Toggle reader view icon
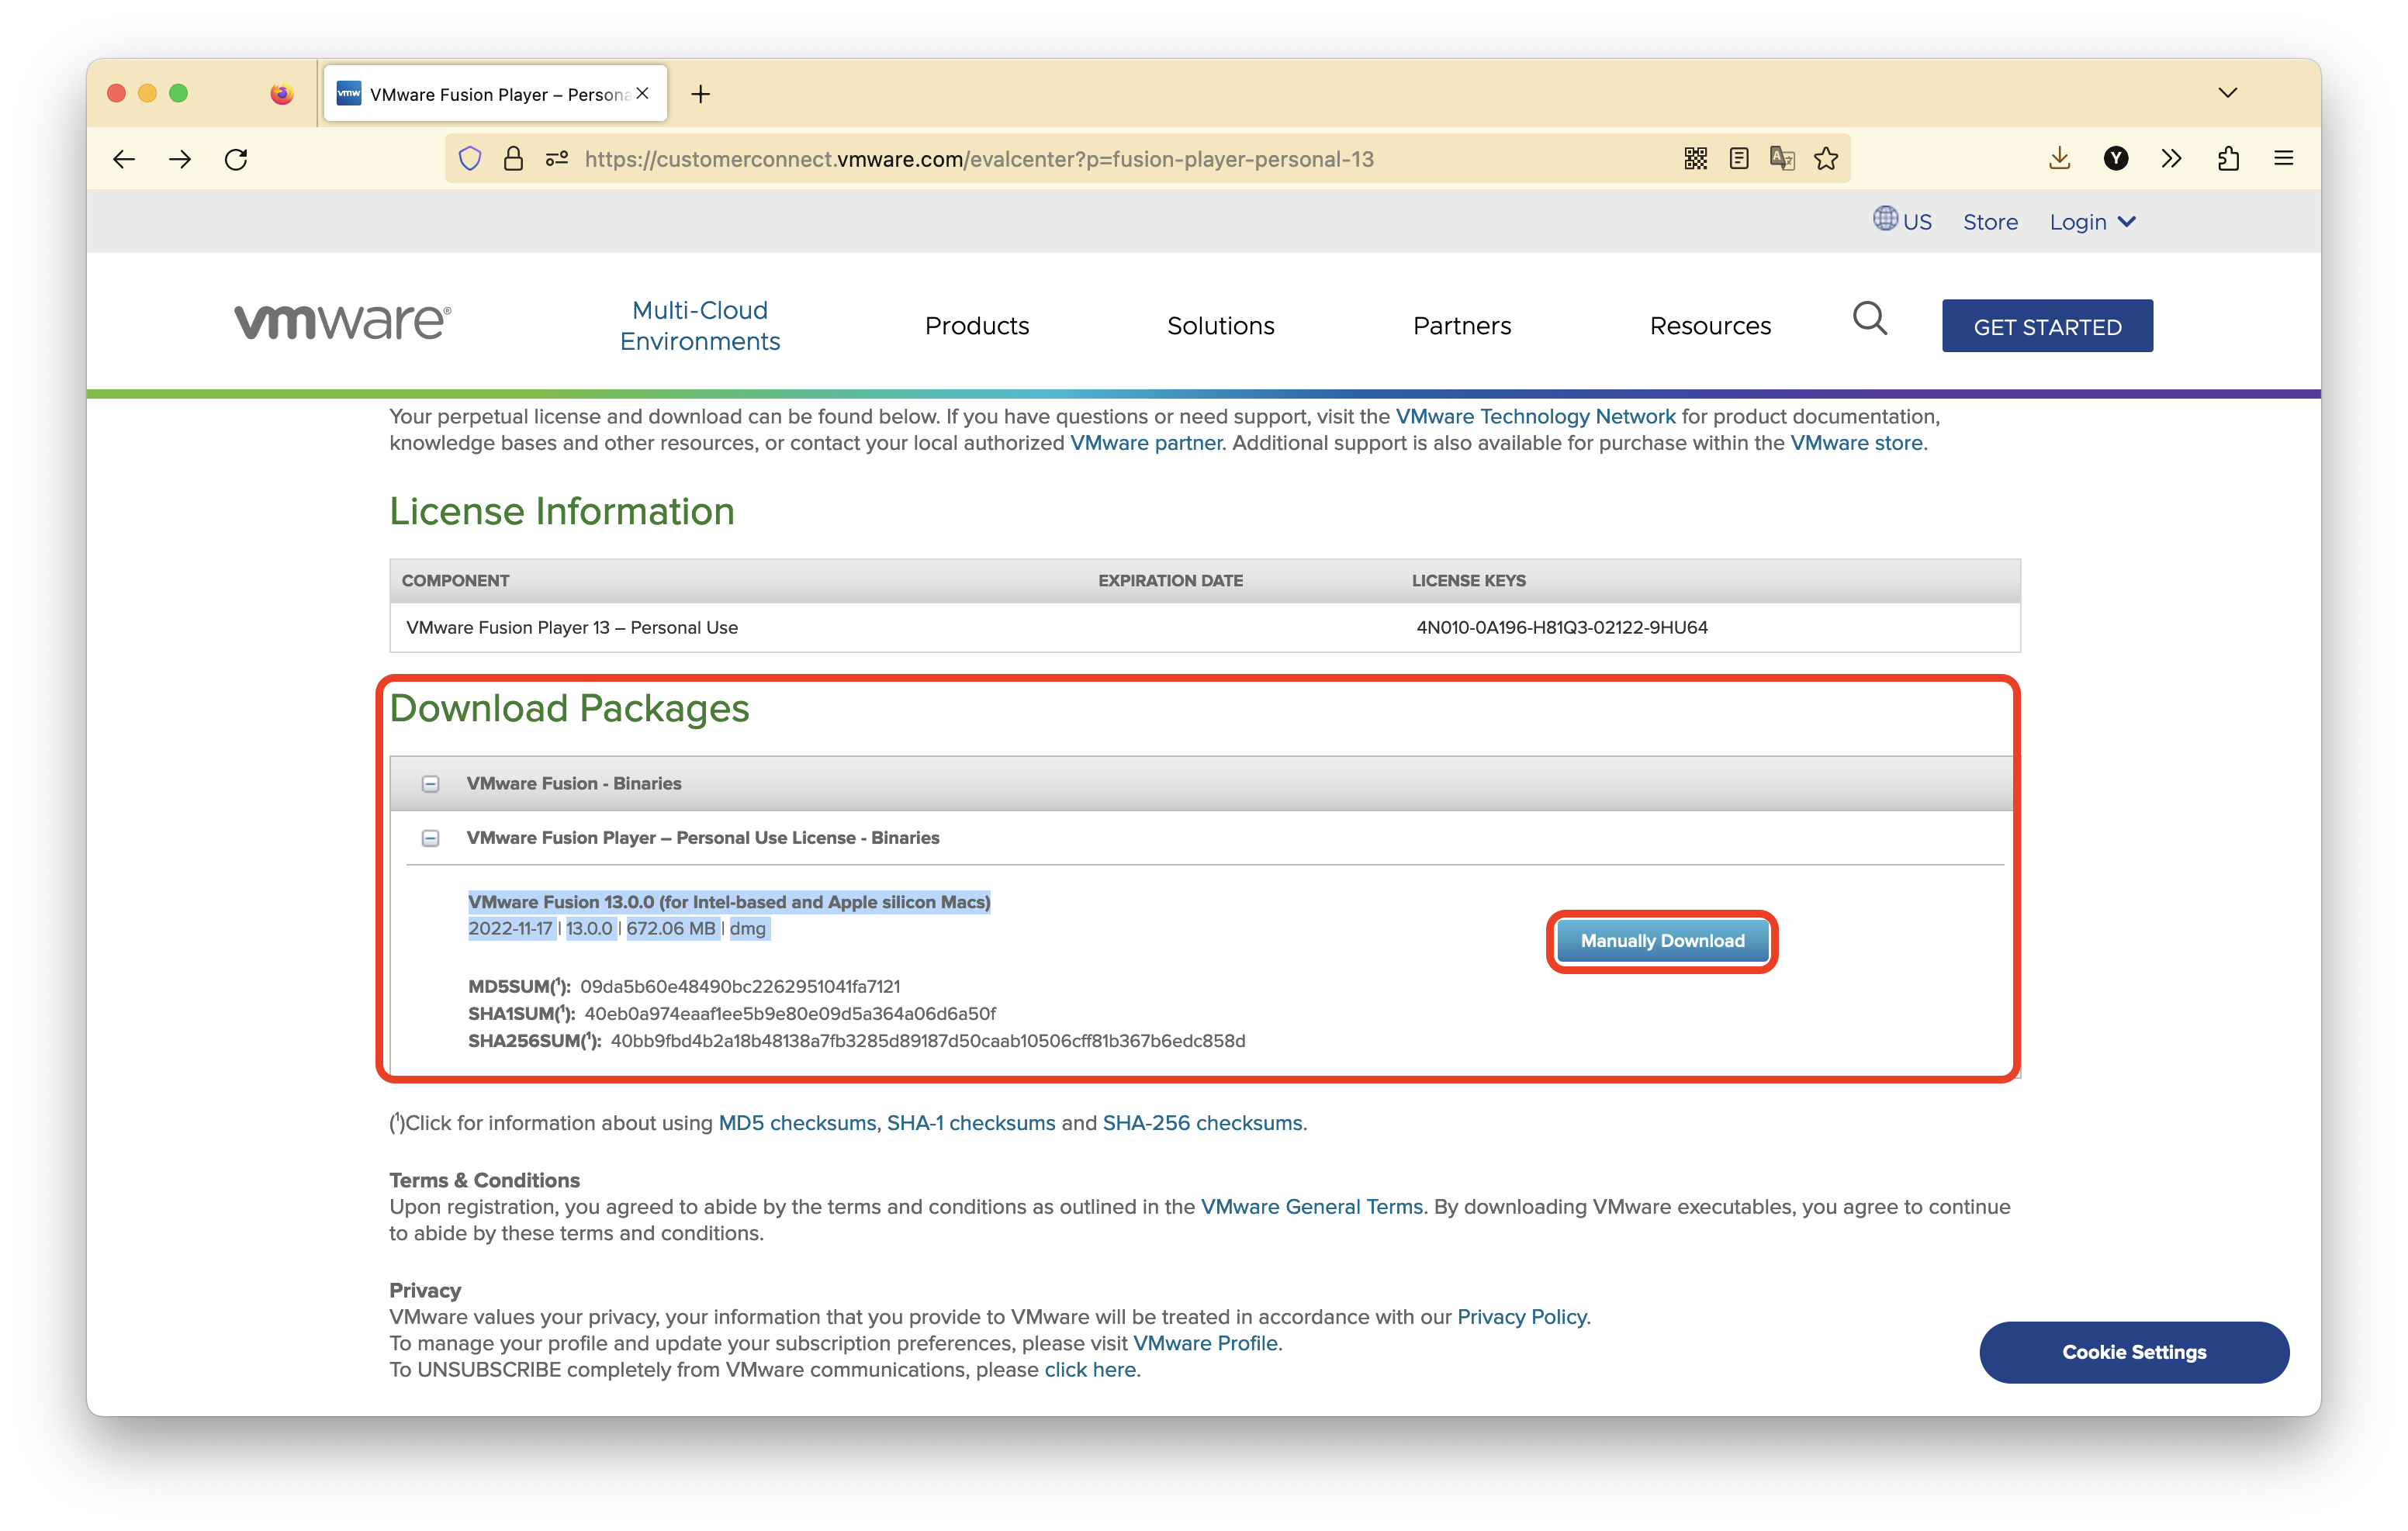The width and height of the screenshot is (2408, 1531). tap(1738, 159)
